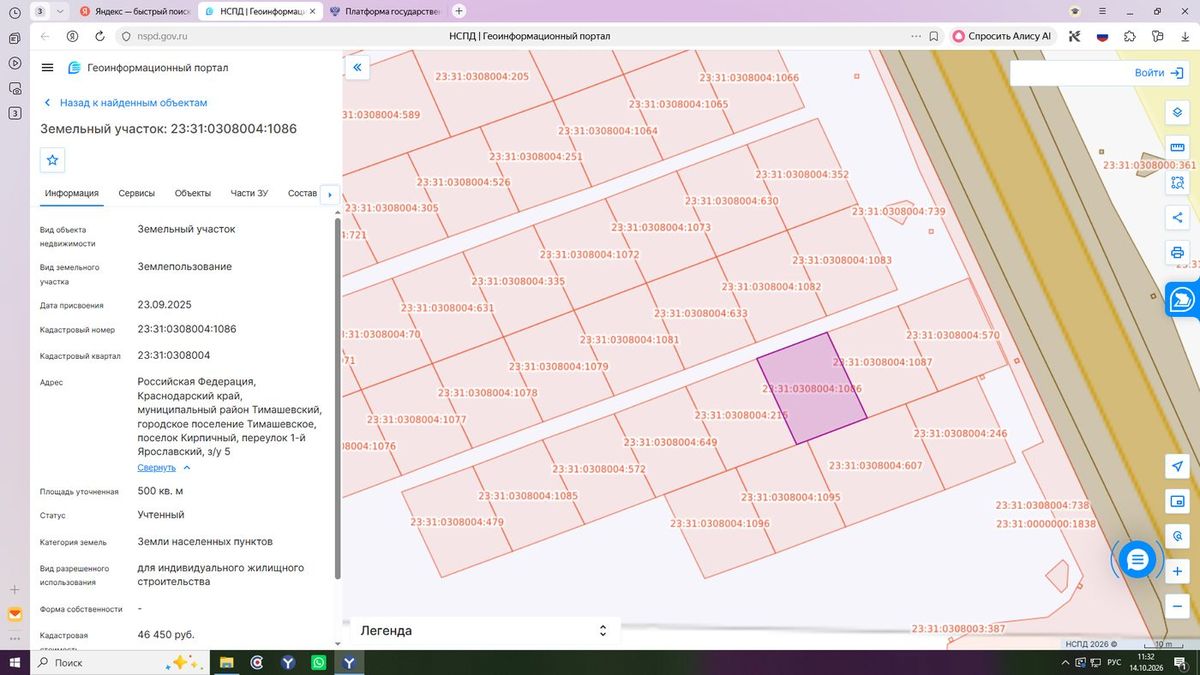Switch to Яндекс browser tab
1200x675 pixels.
click(134, 11)
